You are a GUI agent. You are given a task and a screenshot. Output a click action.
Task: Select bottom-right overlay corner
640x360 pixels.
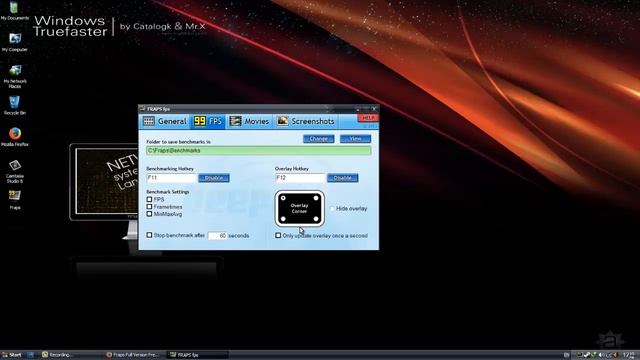(316, 219)
